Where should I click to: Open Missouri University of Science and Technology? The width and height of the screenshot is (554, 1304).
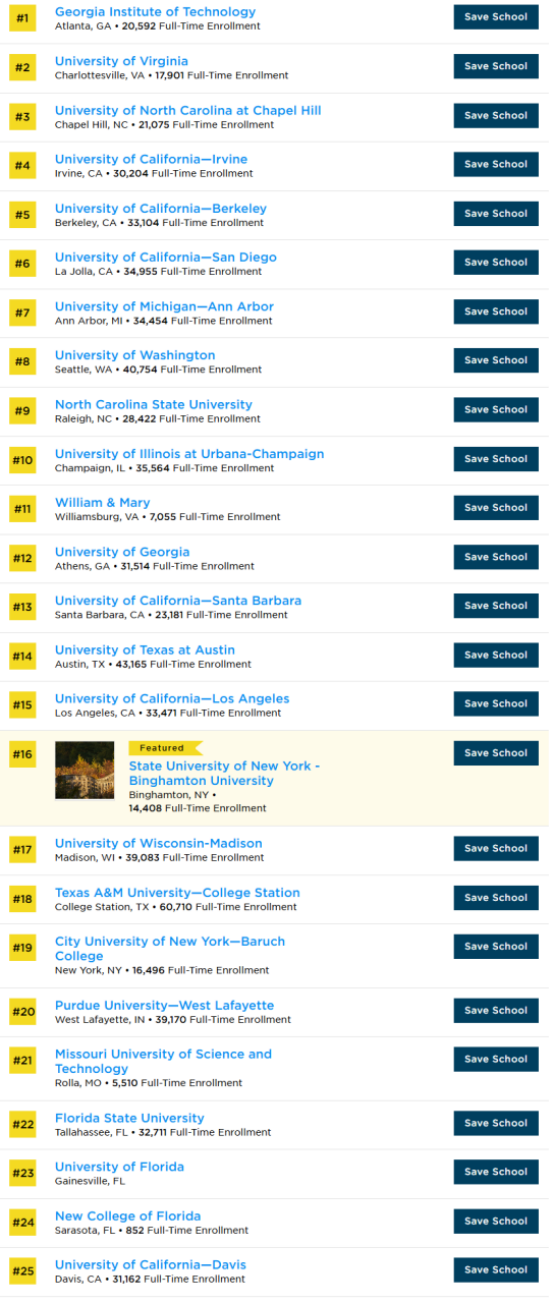pos(163,1061)
